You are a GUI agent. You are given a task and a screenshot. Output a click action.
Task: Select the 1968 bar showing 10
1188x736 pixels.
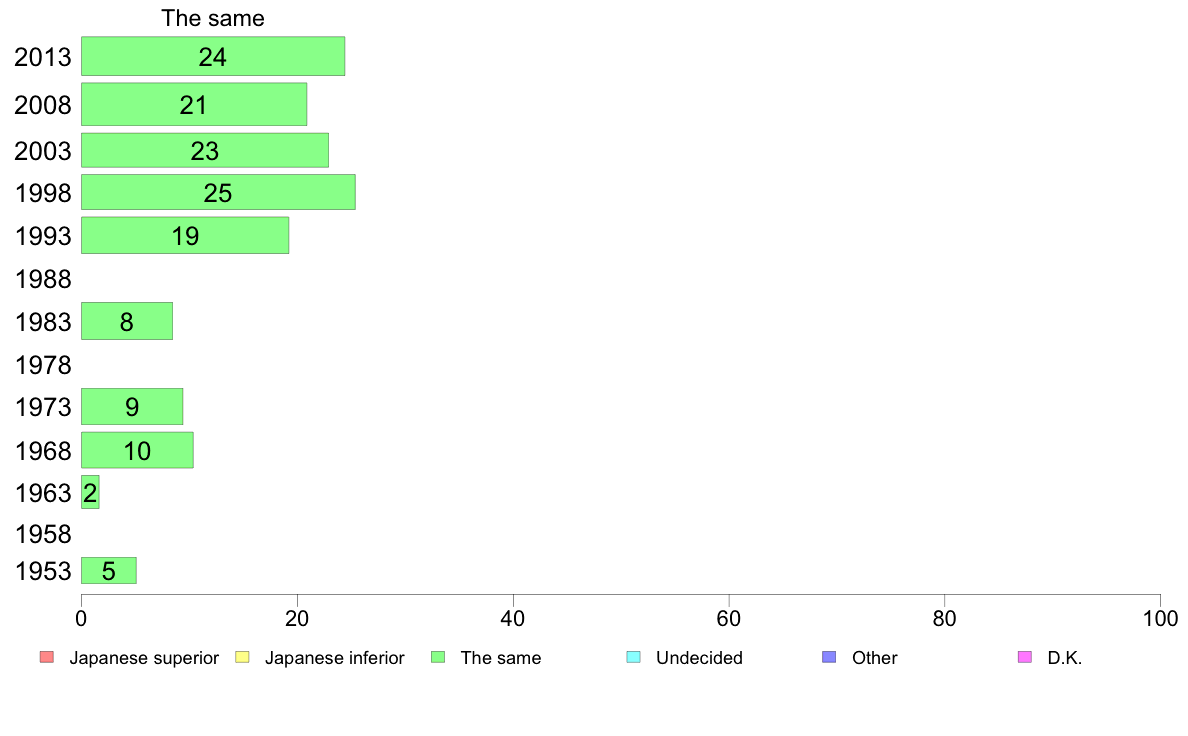137,450
